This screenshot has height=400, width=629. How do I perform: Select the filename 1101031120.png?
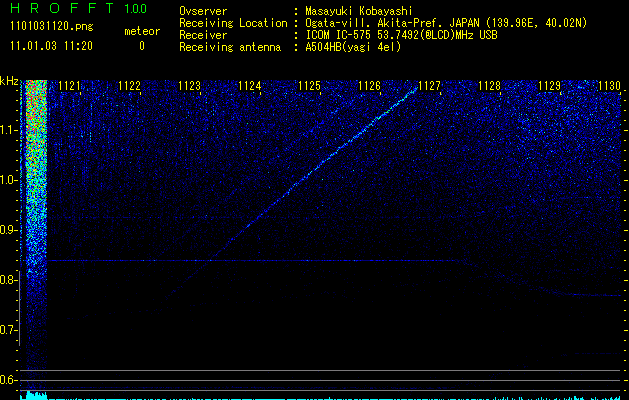click(x=52, y=26)
